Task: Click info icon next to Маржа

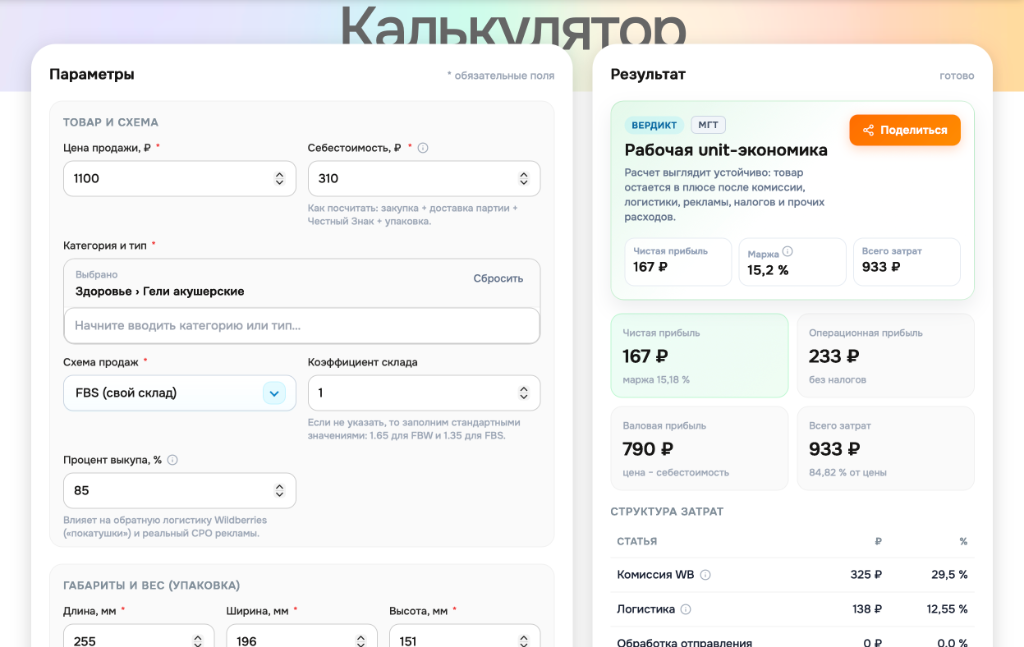Action: click(x=788, y=251)
